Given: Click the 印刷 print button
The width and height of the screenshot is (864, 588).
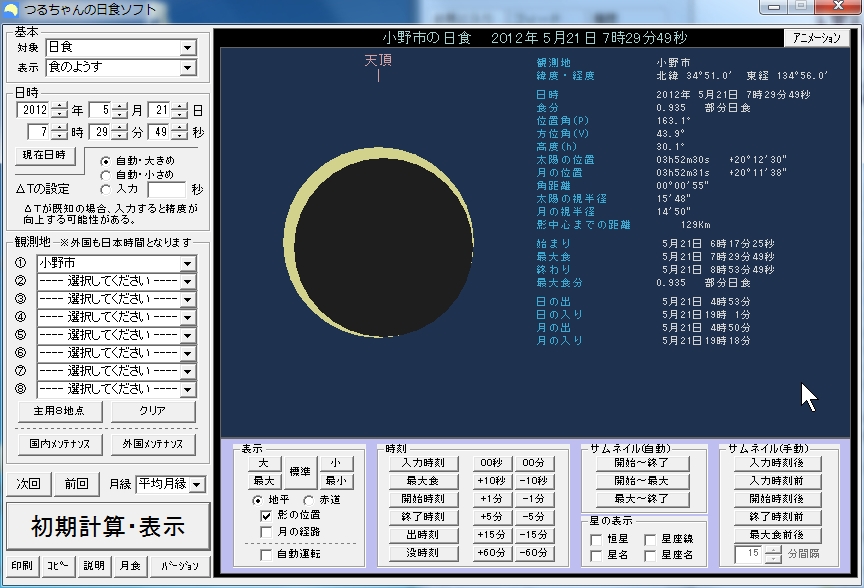Looking at the screenshot, I should coord(22,565).
